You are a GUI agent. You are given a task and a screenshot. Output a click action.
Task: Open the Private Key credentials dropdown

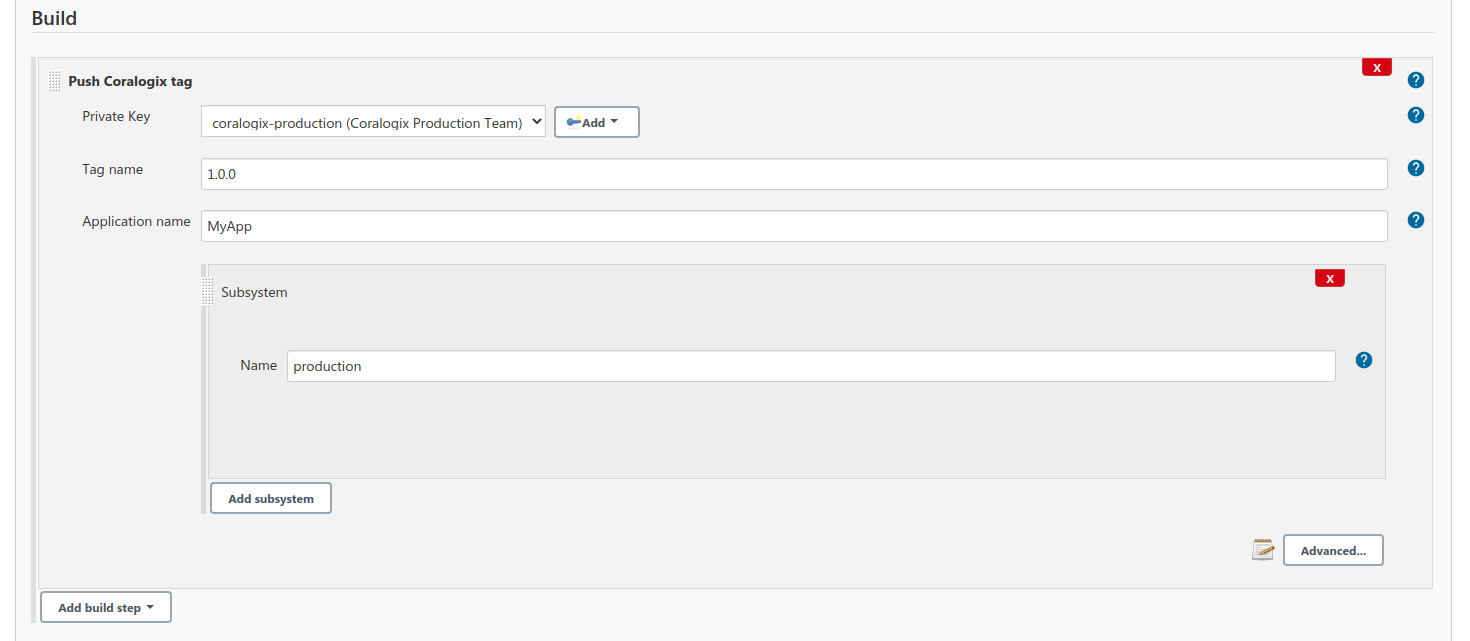point(373,122)
